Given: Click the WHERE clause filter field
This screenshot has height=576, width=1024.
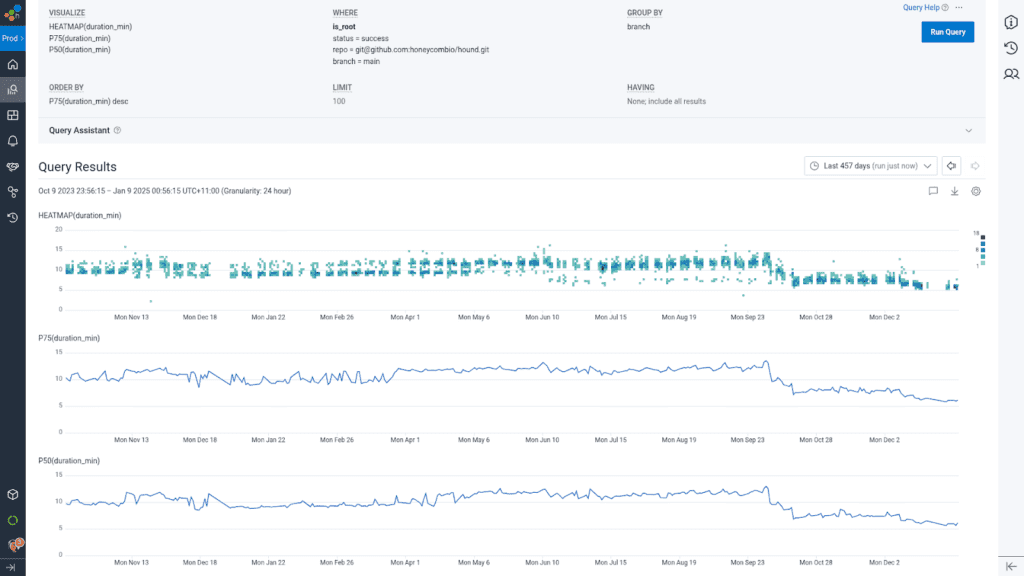Looking at the screenshot, I should click(410, 44).
